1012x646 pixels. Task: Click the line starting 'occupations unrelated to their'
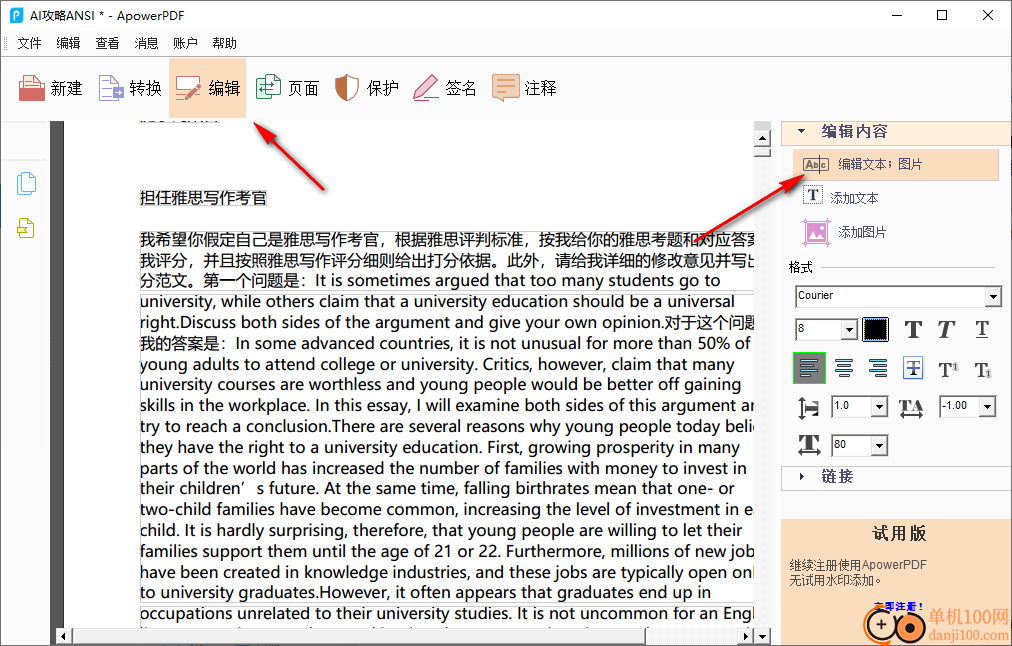(x=447, y=613)
